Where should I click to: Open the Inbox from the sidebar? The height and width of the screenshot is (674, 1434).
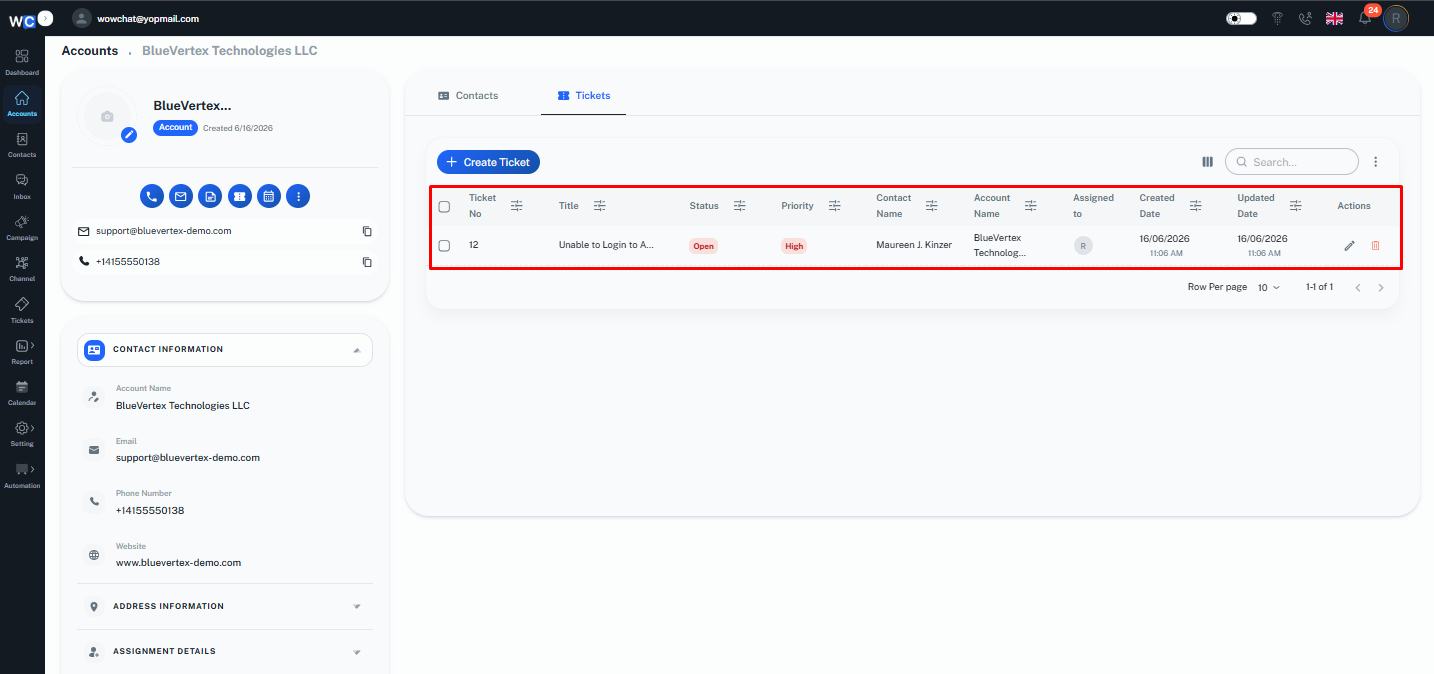pyautogui.click(x=22, y=186)
